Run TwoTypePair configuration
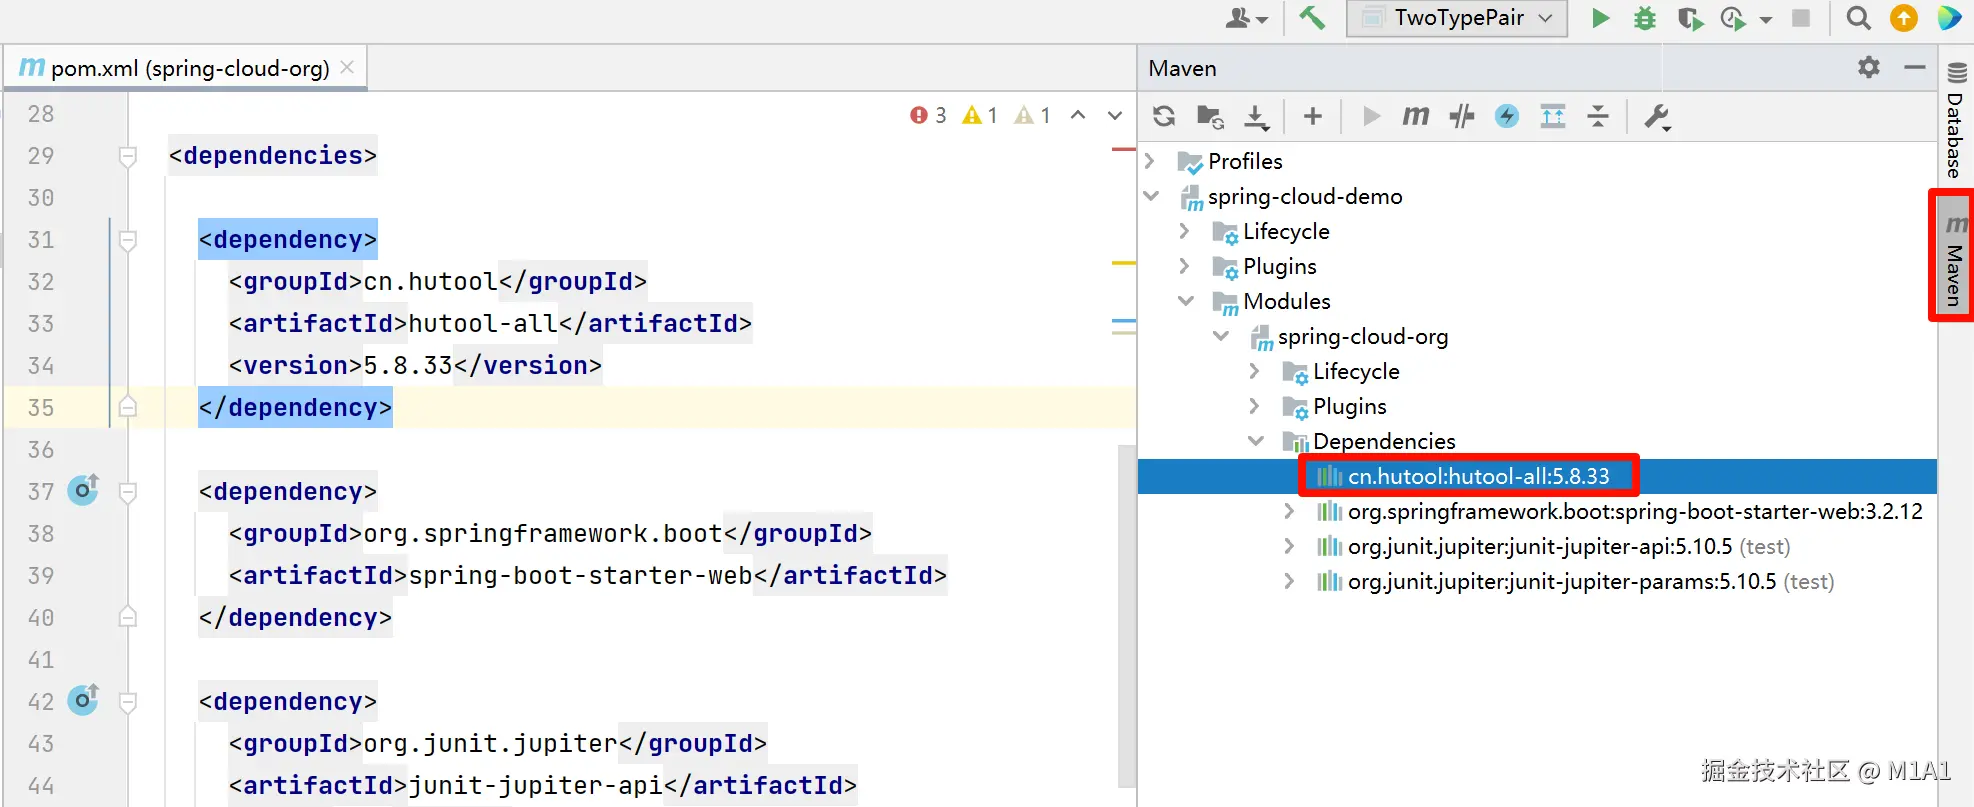Image resolution: width=1974 pixels, height=807 pixels. 1600,18
